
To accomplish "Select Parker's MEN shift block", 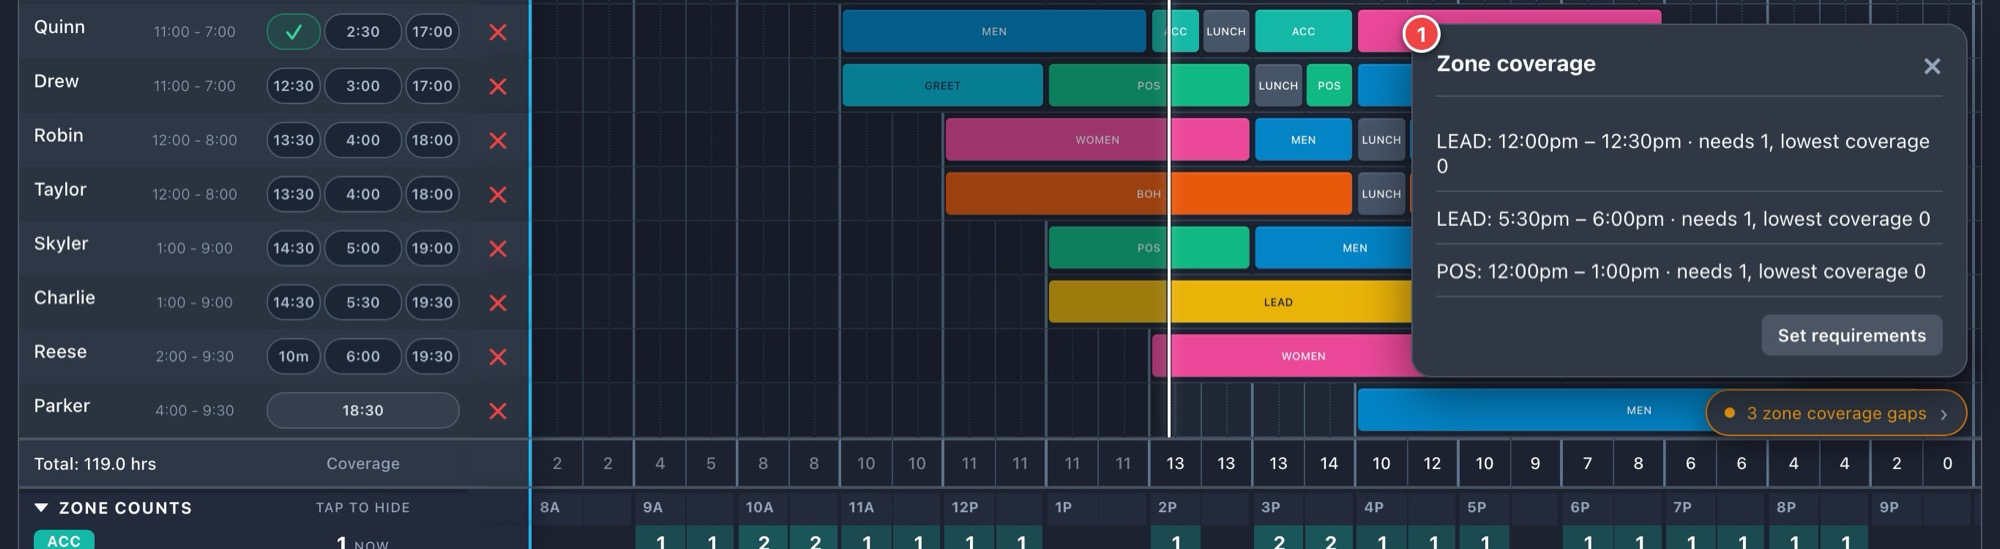I will pos(1532,410).
